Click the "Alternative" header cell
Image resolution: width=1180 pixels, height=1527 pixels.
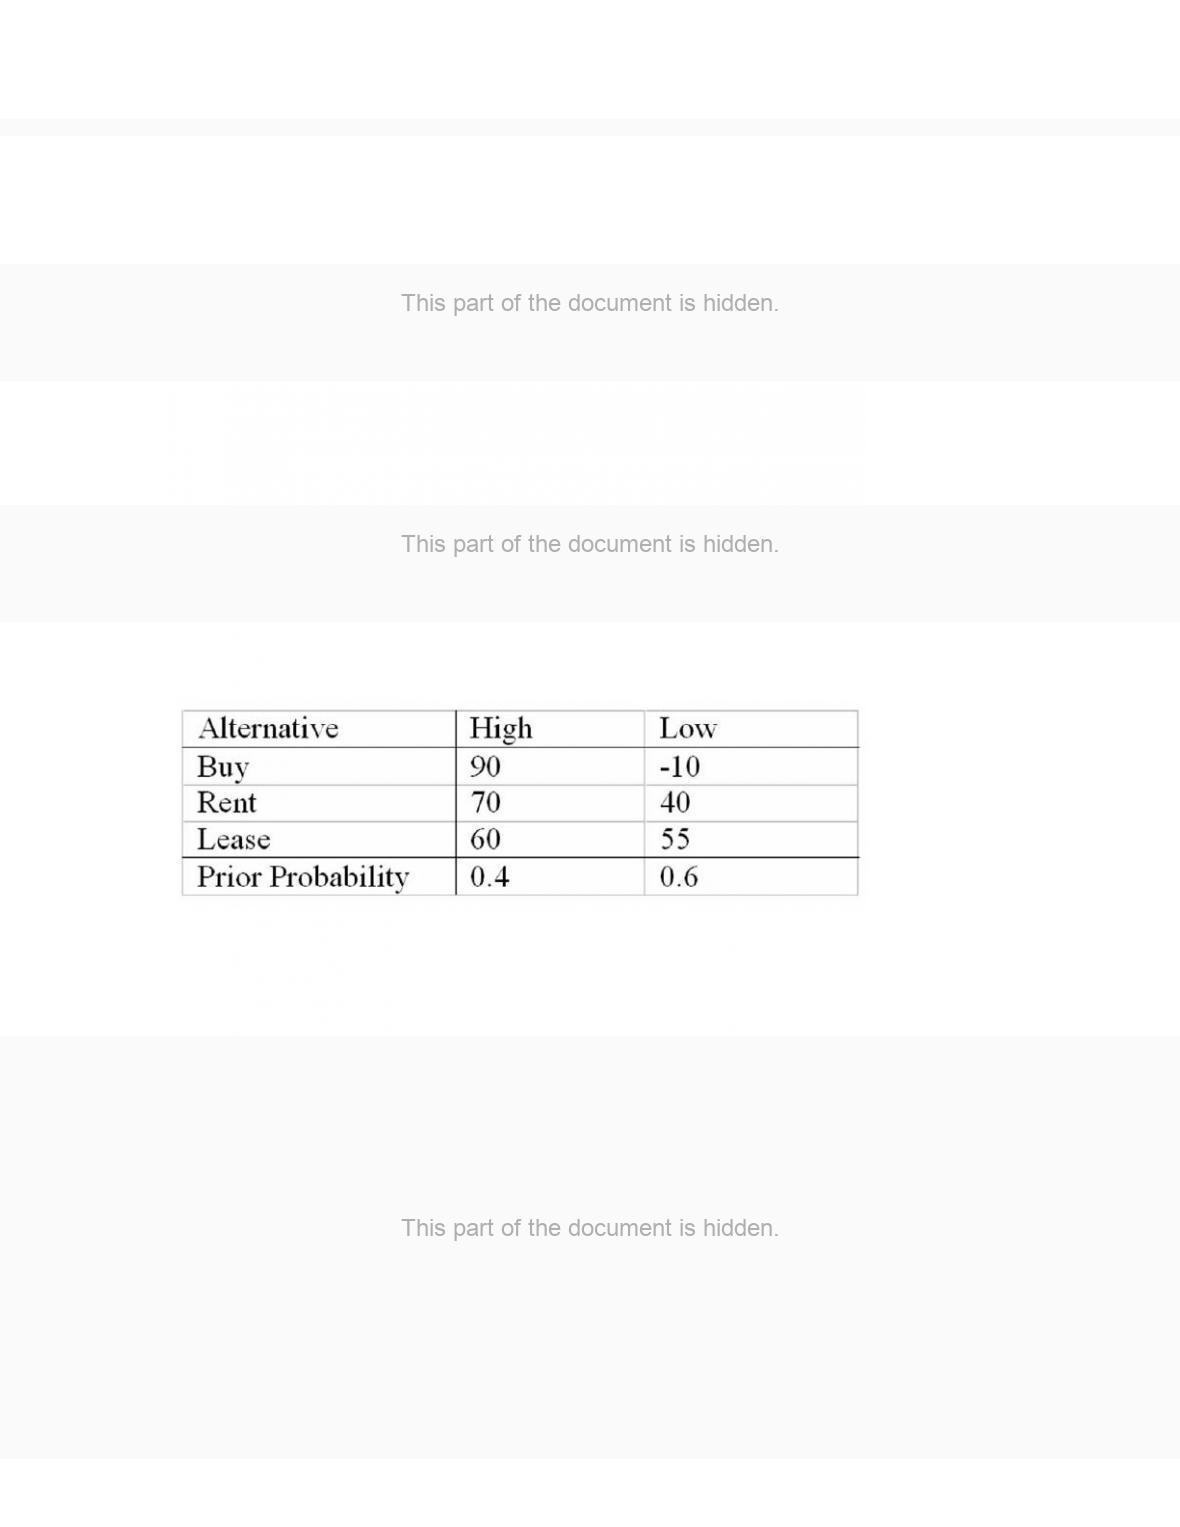tap(319, 729)
